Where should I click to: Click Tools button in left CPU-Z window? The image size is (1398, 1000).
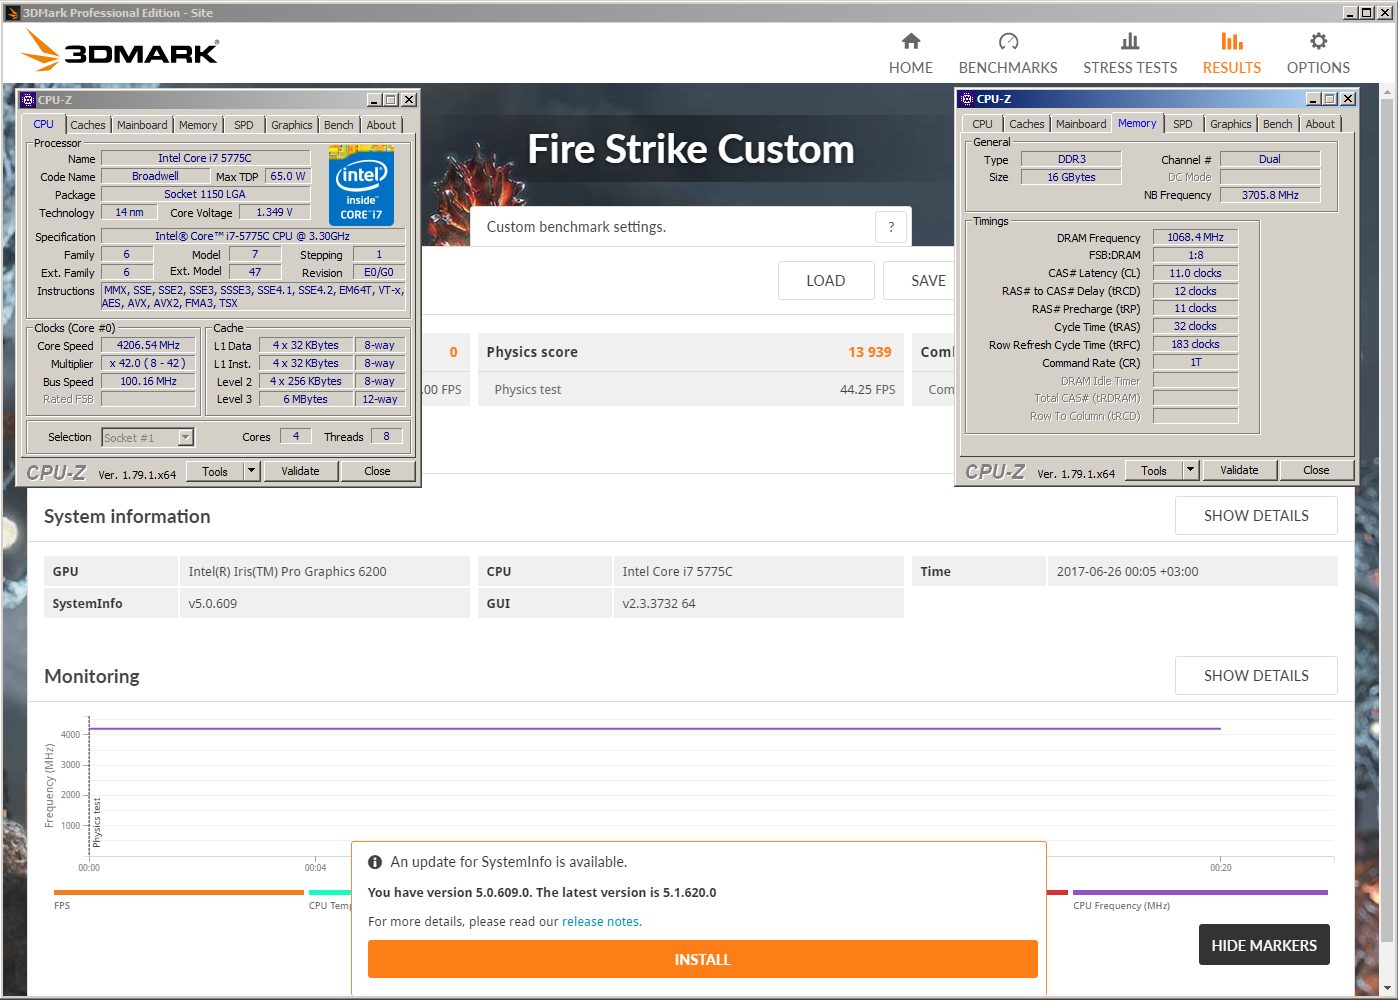point(215,471)
